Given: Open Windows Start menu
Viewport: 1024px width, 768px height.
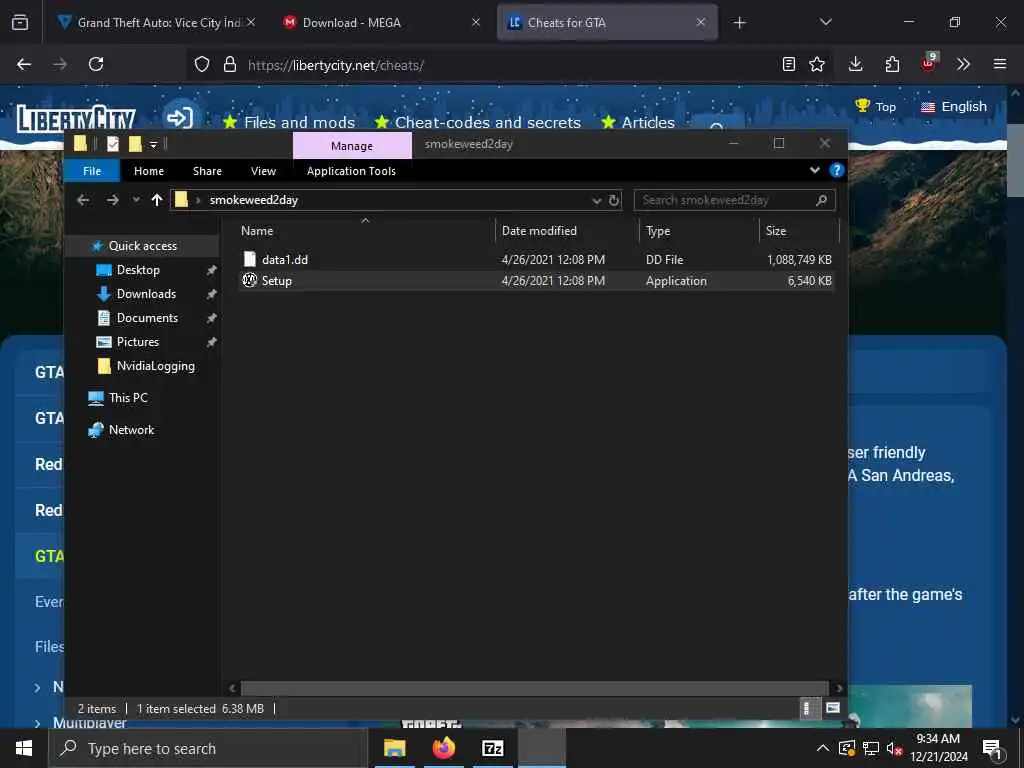Looking at the screenshot, I should pos(24,748).
